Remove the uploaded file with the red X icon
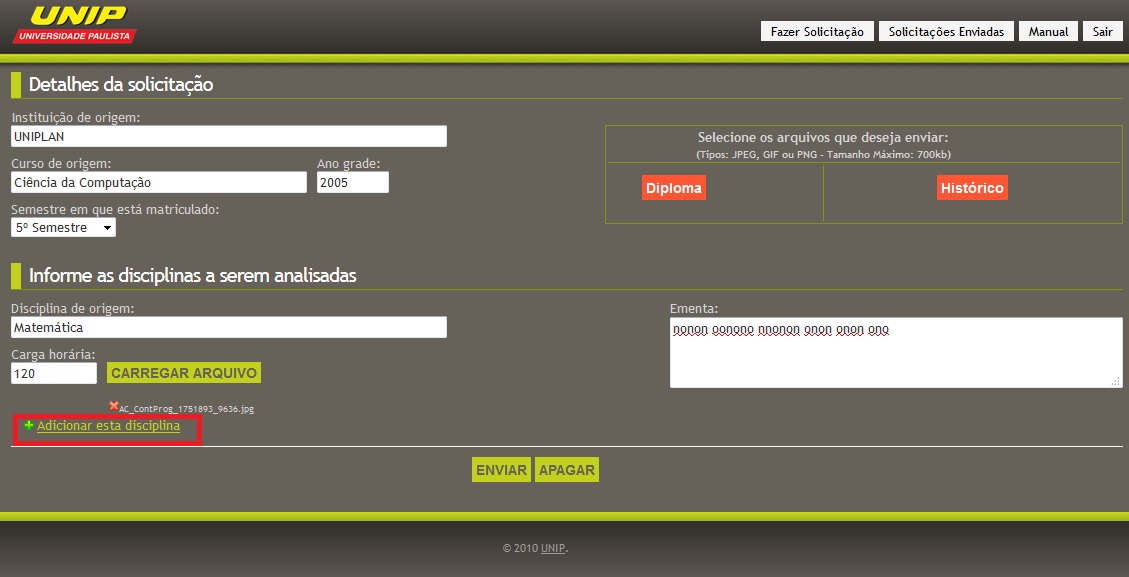 tap(114, 406)
